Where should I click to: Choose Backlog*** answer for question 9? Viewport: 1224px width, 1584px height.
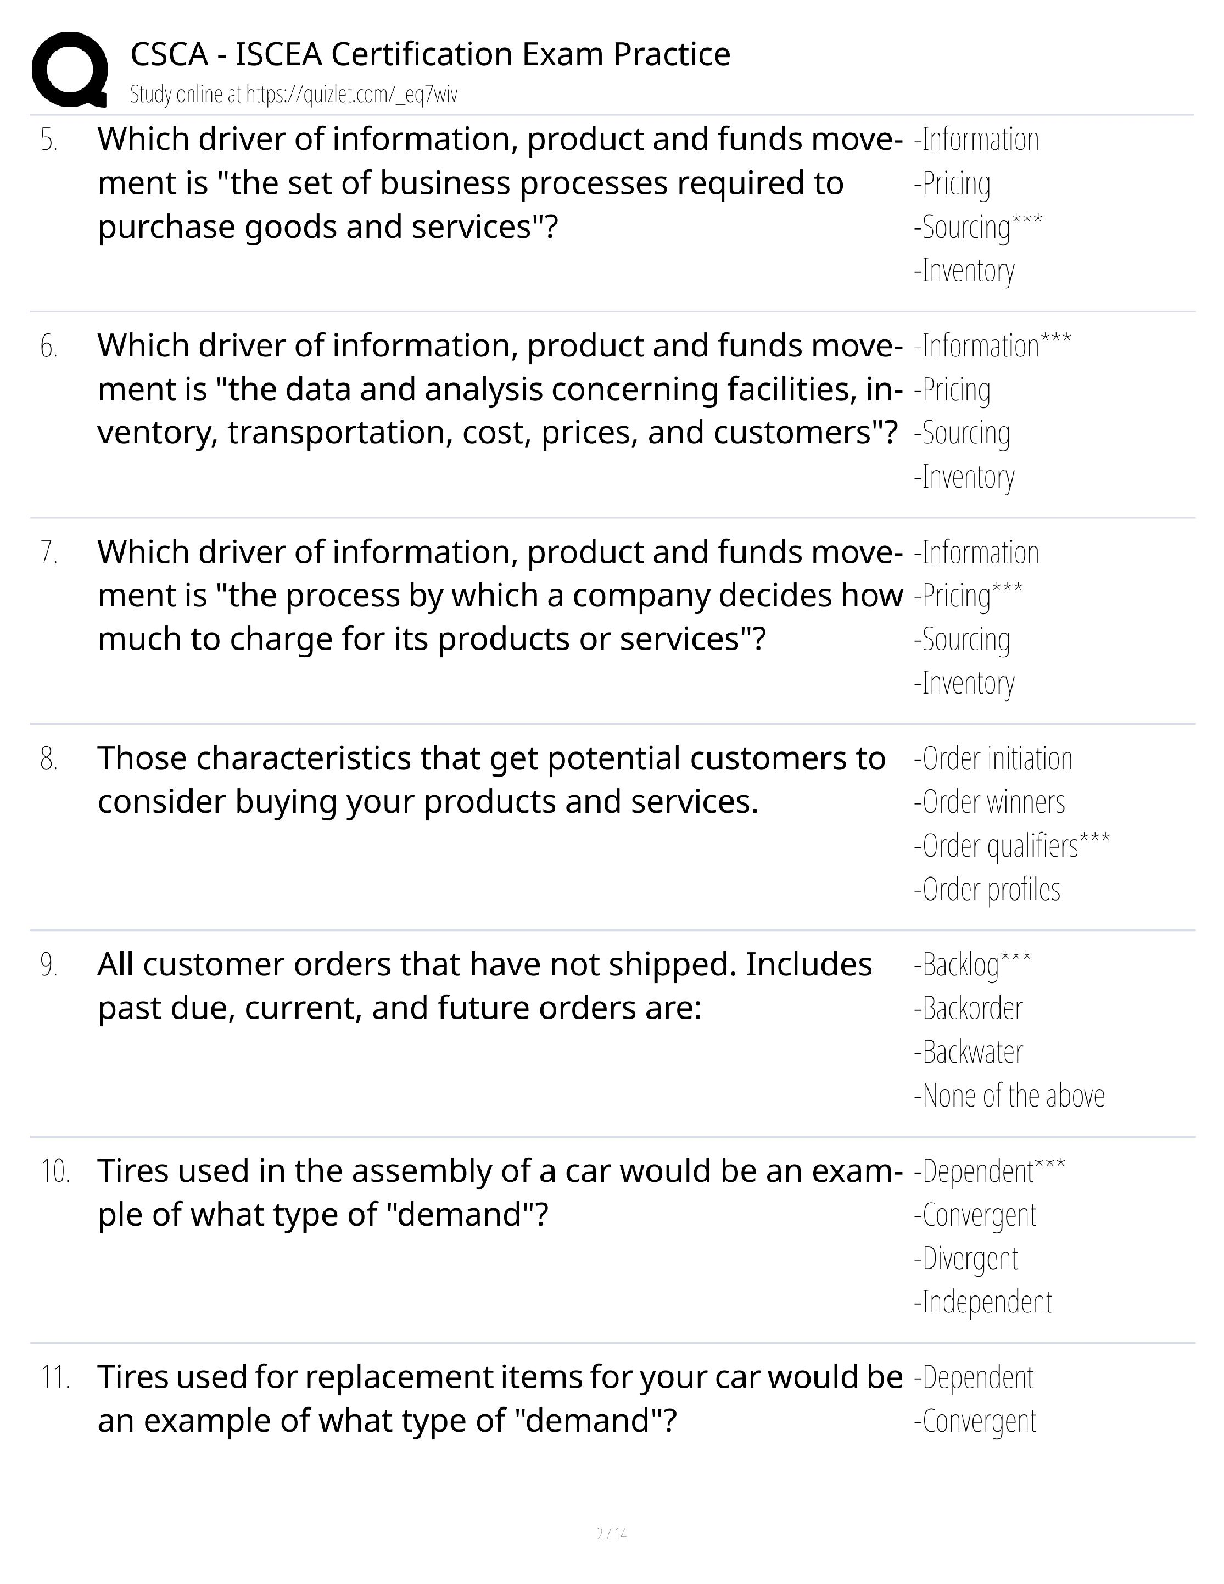(x=971, y=965)
